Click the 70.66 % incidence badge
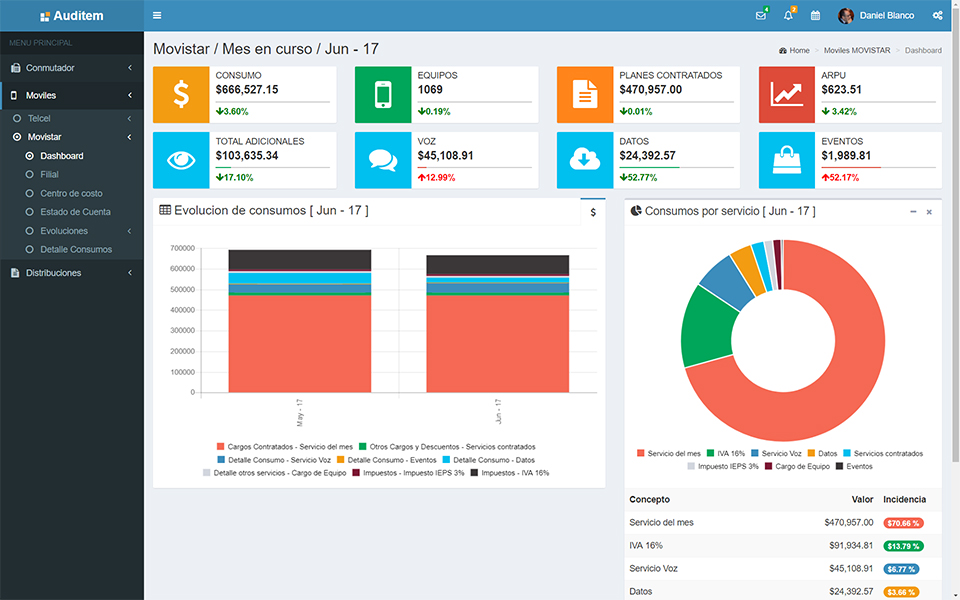This screenshot has height=600, width=960. pos(903,523)
